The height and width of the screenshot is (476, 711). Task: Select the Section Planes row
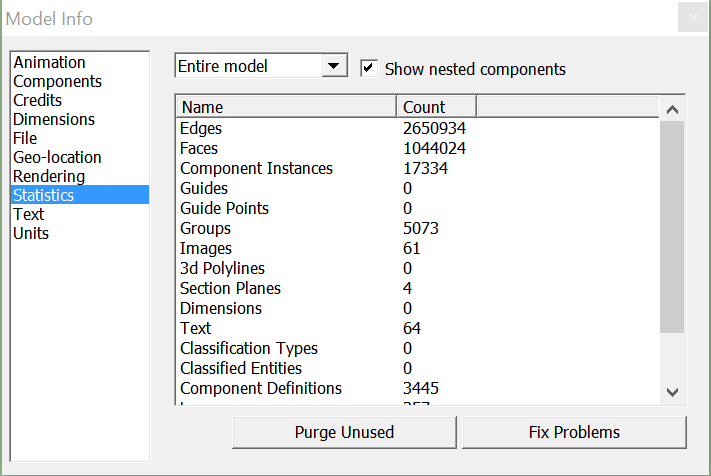(x=417, y=288)
